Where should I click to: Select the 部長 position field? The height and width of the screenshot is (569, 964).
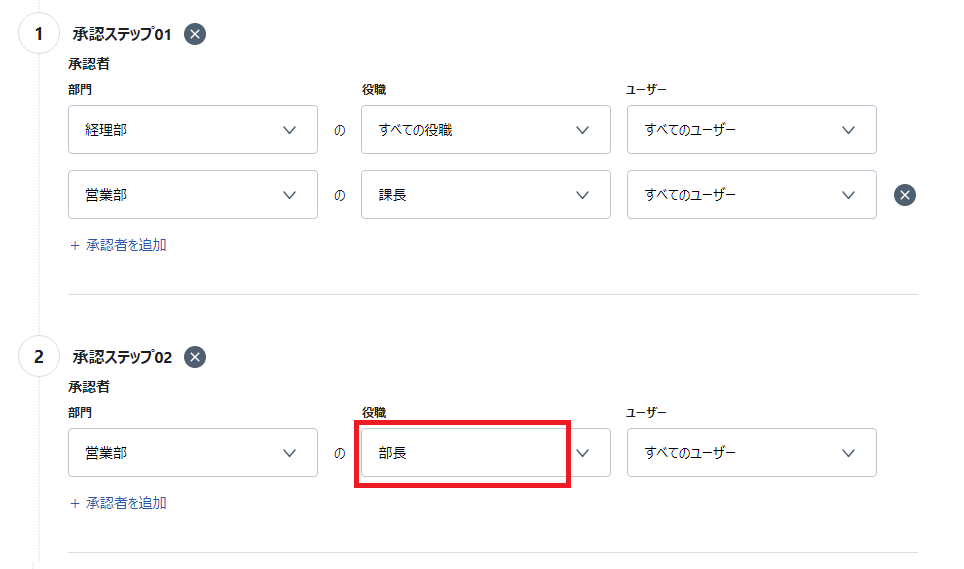pyautogui.click(x=486, y=453)
